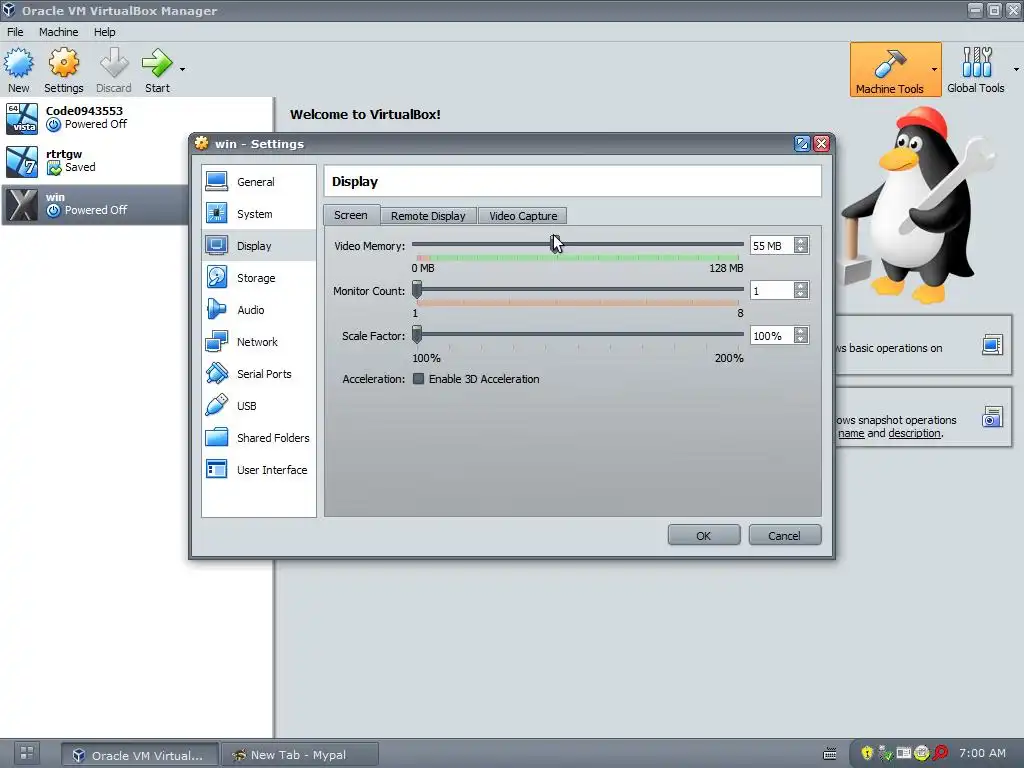Click the keyboard icon in system tray
The width and height of the screenshot is (1024, 768).
(829, 754)
